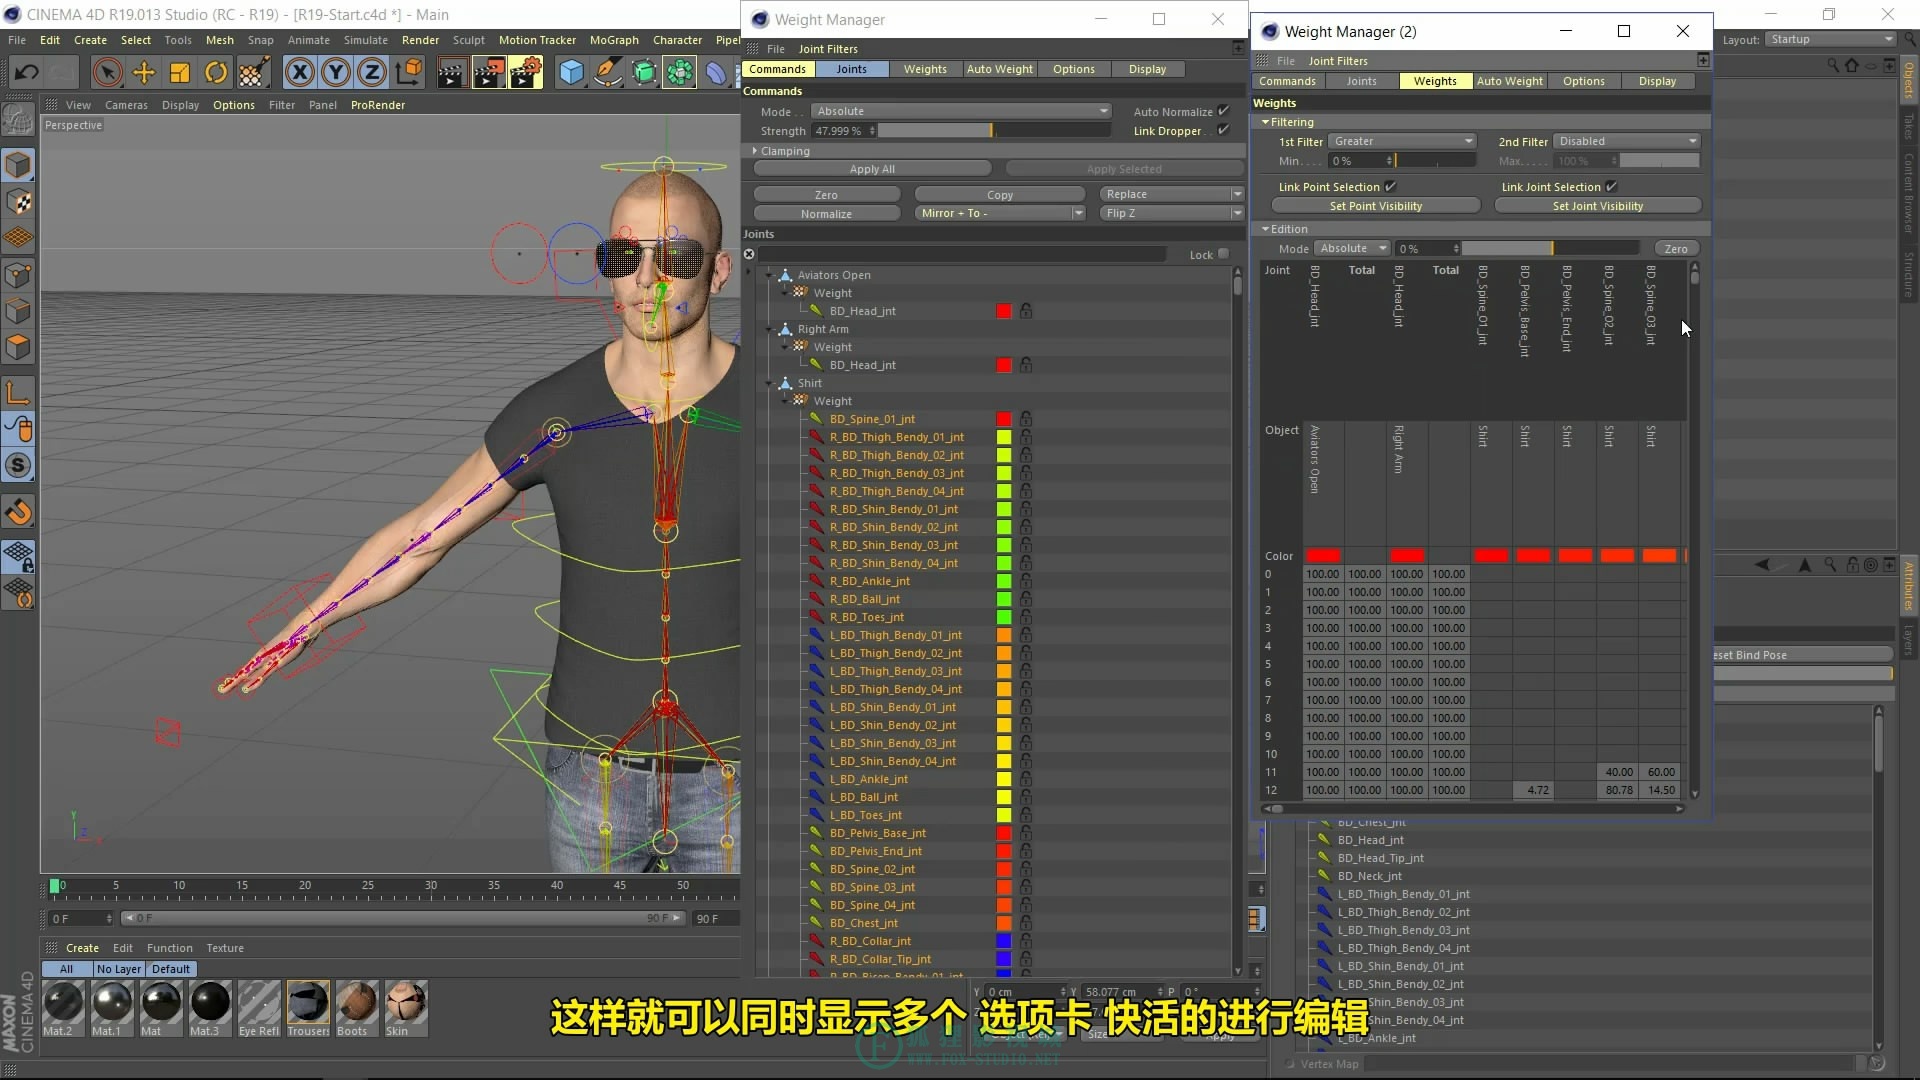1920x1080 pixels.
Task: Toggle the Lock checkbox in Joints
Action: 1223,254
